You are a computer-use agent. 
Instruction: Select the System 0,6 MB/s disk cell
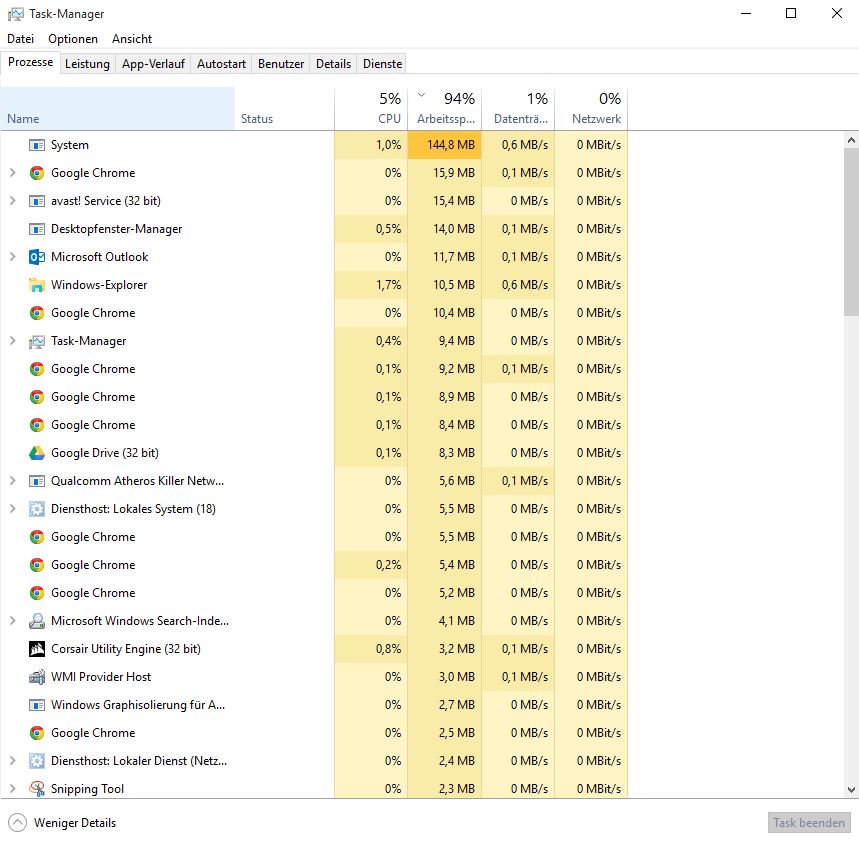click(x=518, y=145)
